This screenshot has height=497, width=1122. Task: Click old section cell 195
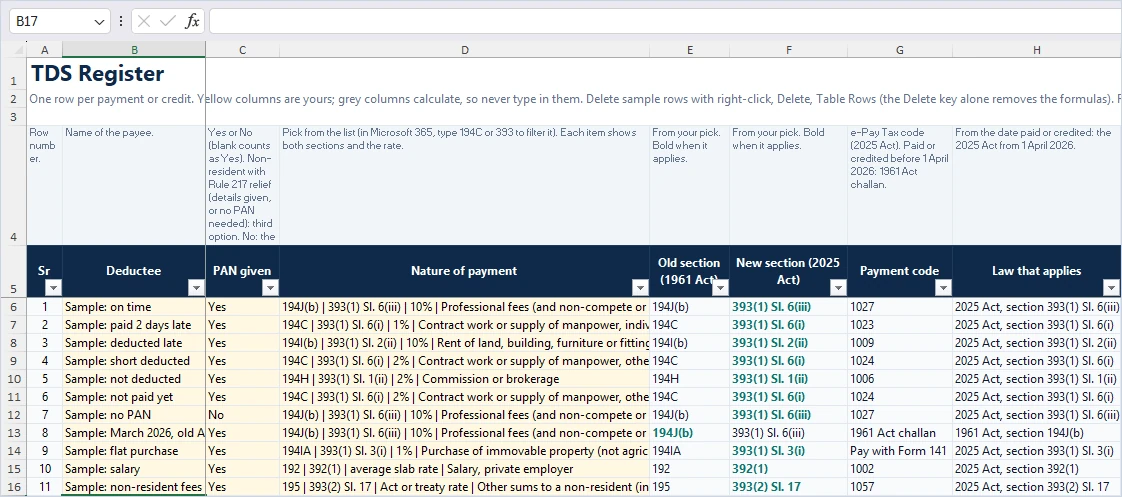click(690, 487)
